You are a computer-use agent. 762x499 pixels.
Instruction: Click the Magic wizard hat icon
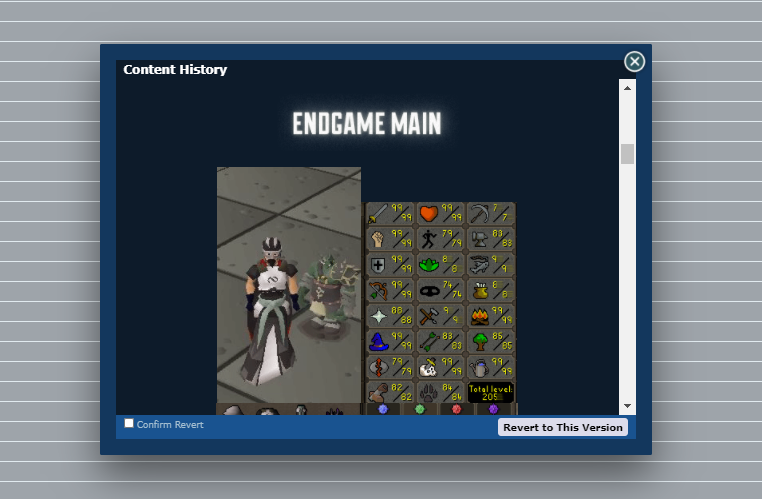(x=378, y=342)
